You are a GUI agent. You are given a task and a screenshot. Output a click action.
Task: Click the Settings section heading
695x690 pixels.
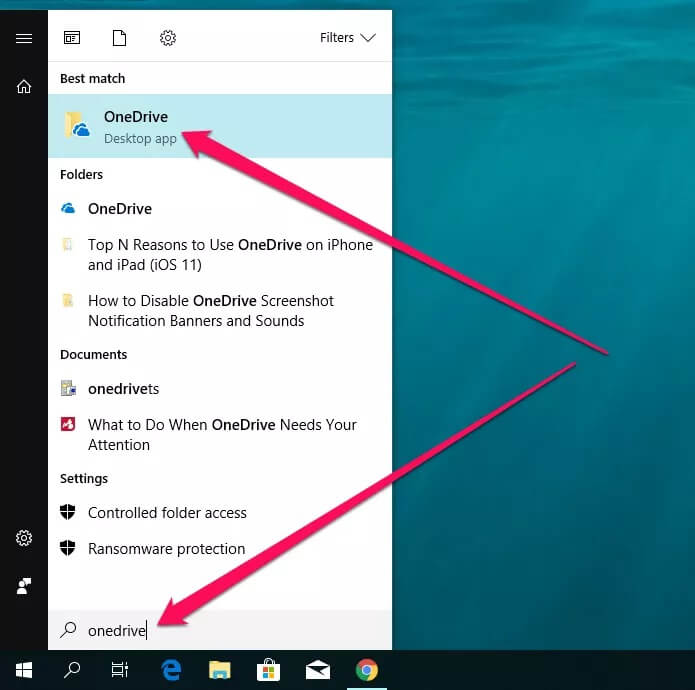[84, 479]
